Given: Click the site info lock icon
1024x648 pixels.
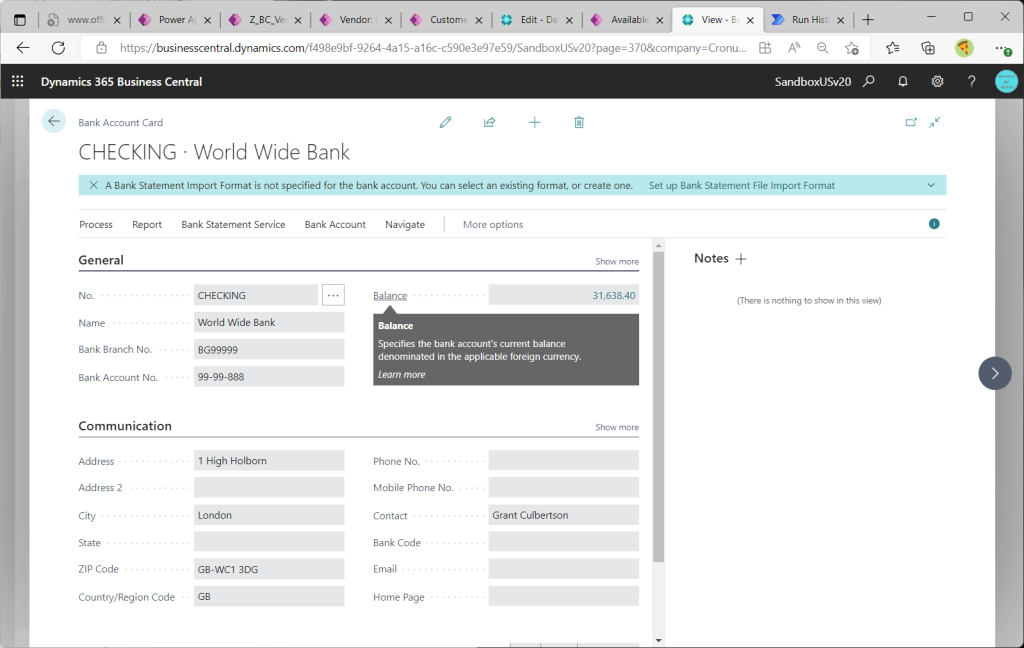Looking at the screenshot, I should [x=101, y=48].
